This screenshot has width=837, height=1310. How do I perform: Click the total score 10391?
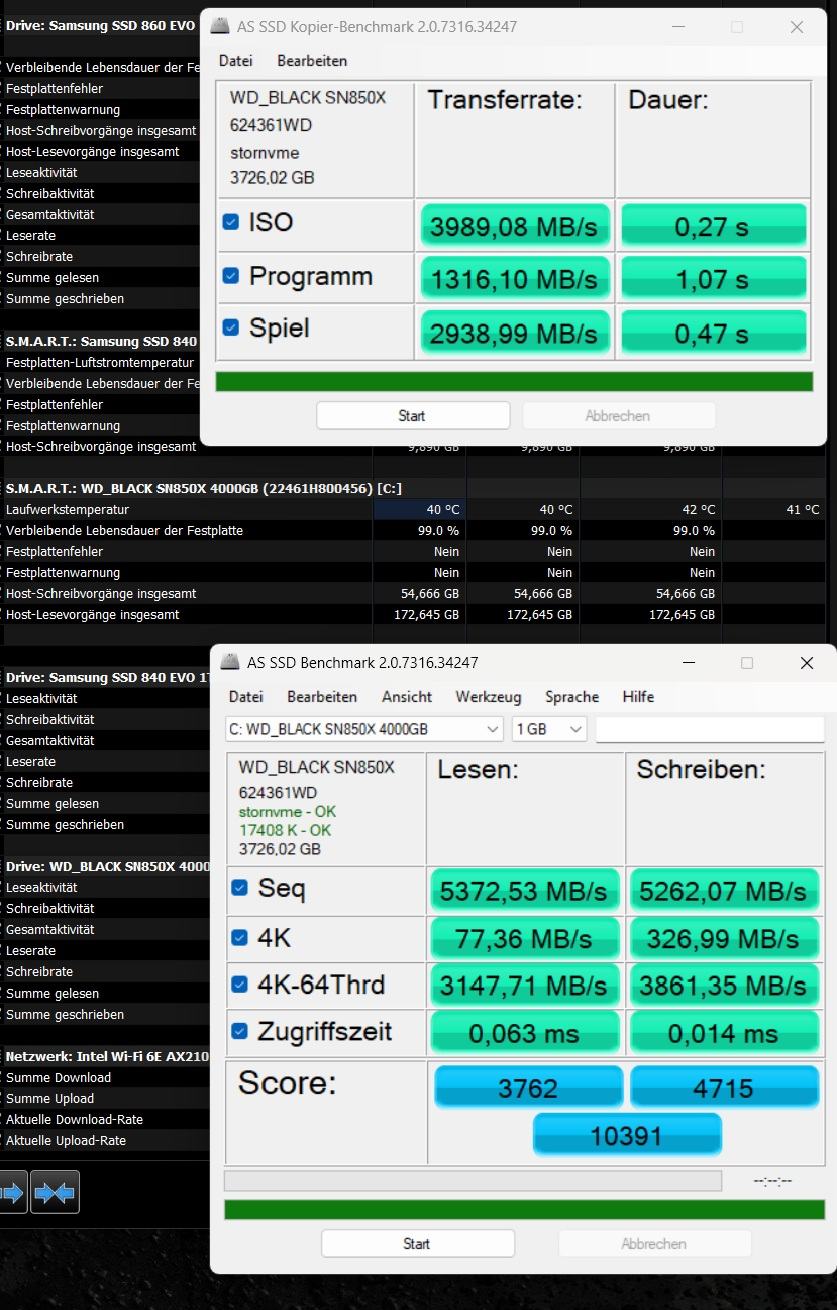tap(627, 1135)
